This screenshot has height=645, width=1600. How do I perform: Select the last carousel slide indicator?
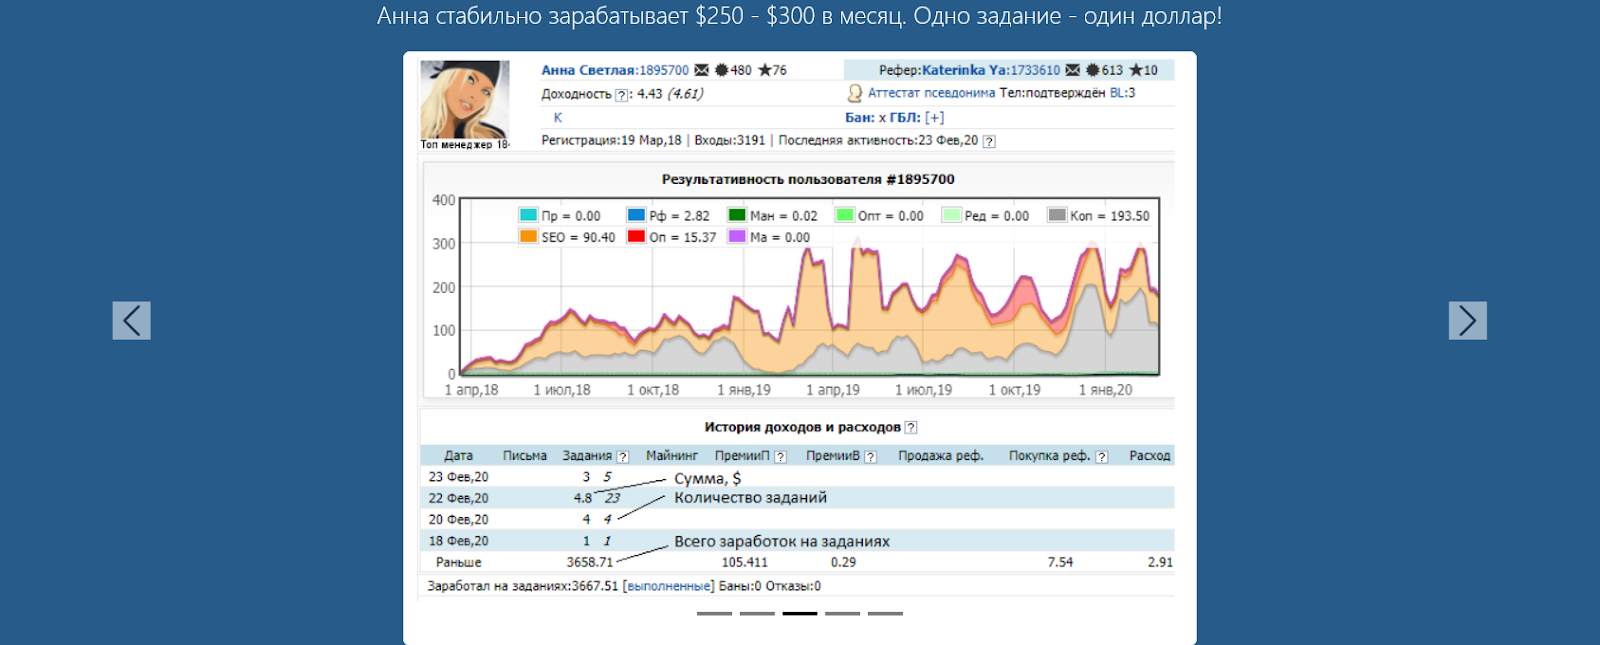[x=885, y=613]
